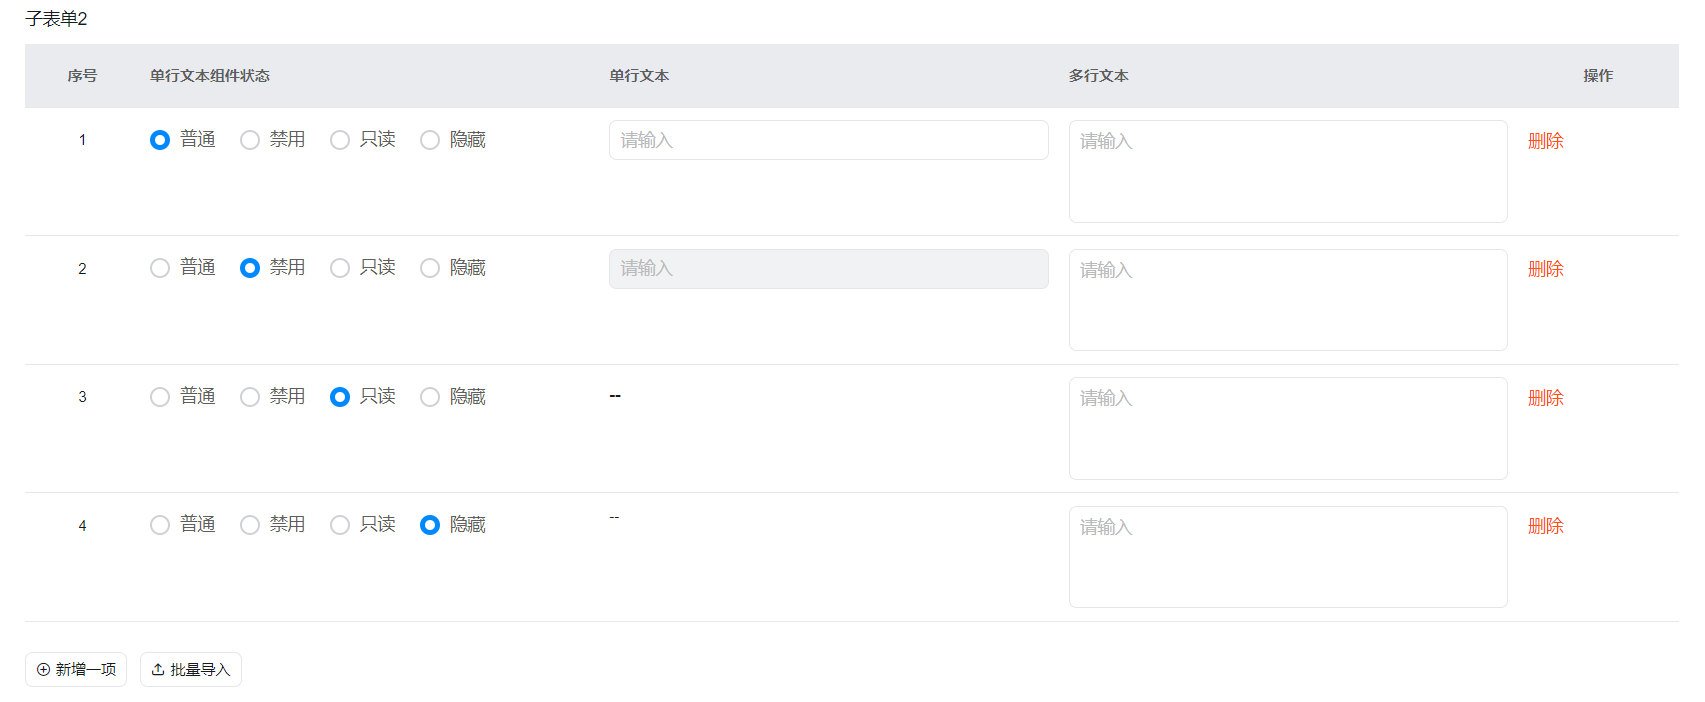Delete row 1 with 删除 link

point(1546,141)
